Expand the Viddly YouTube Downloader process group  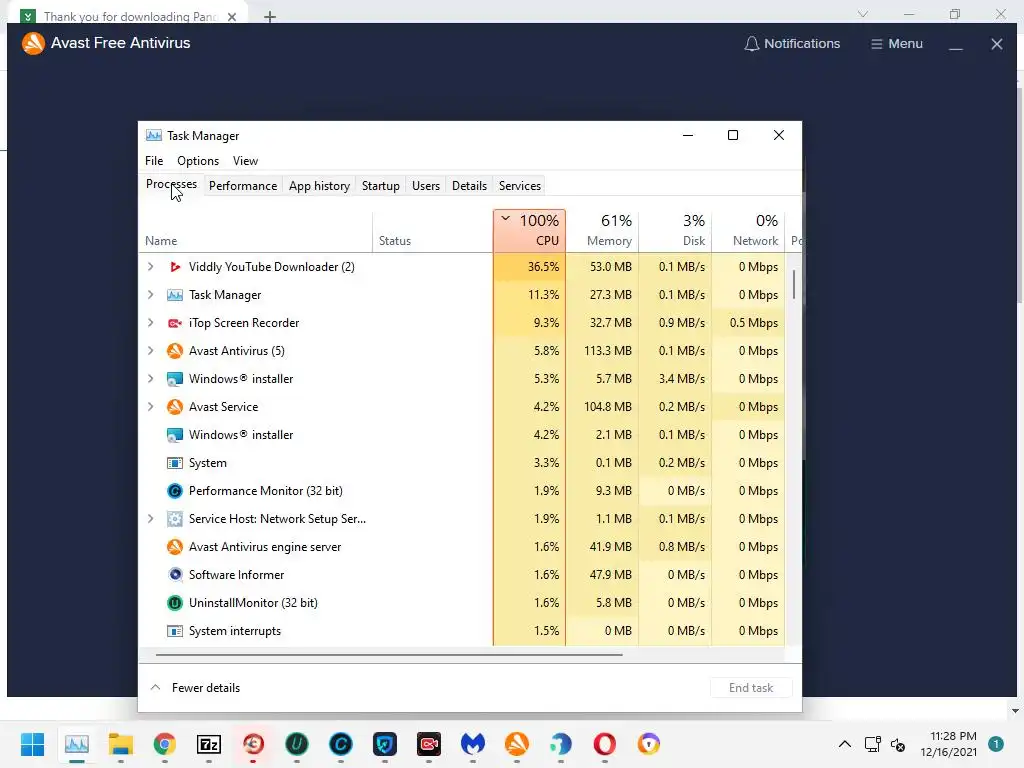151,266
